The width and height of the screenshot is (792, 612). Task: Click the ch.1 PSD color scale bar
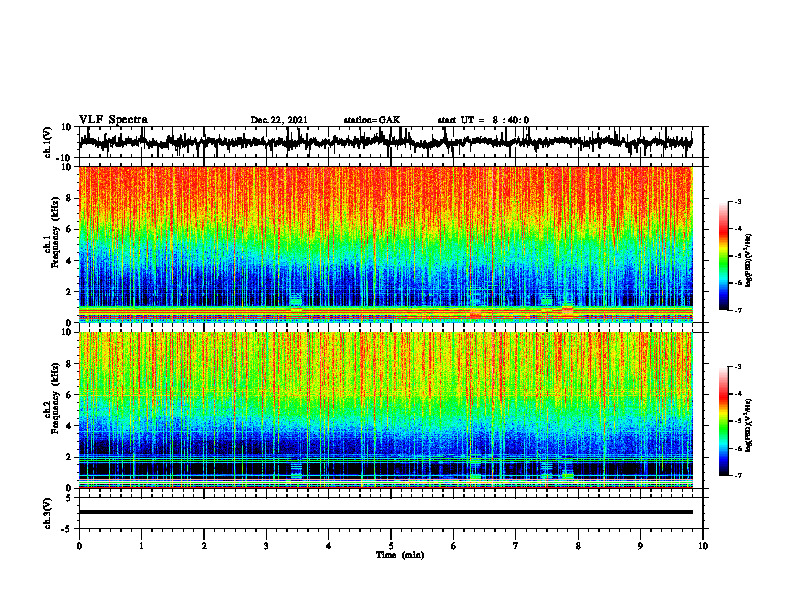click(724, 256)
